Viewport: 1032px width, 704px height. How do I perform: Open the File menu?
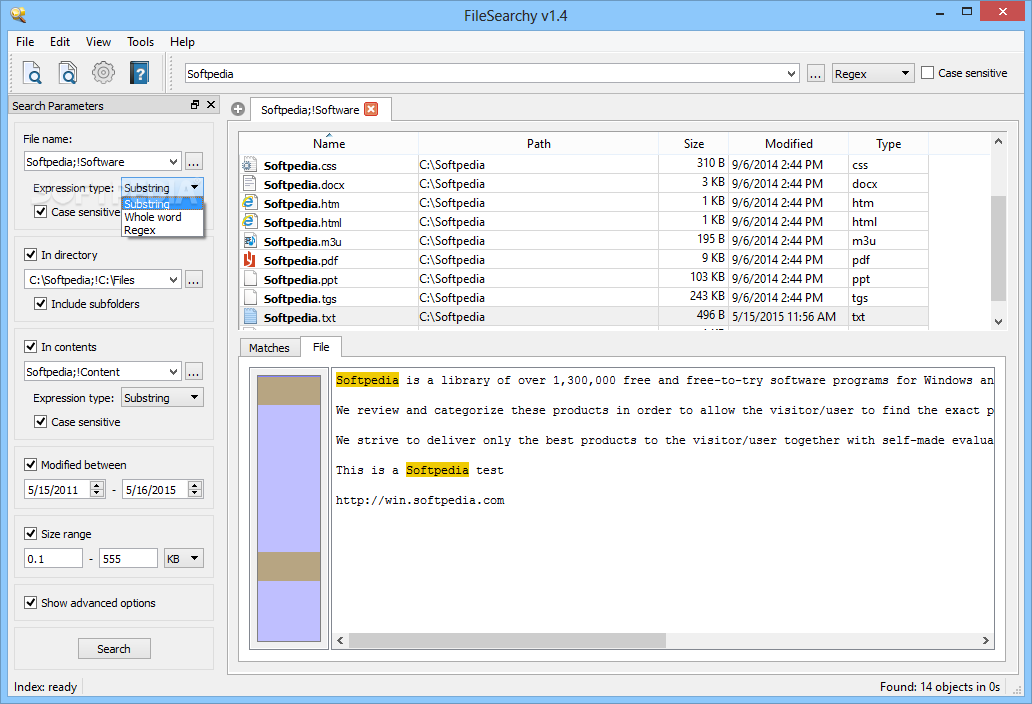(25, 41)
